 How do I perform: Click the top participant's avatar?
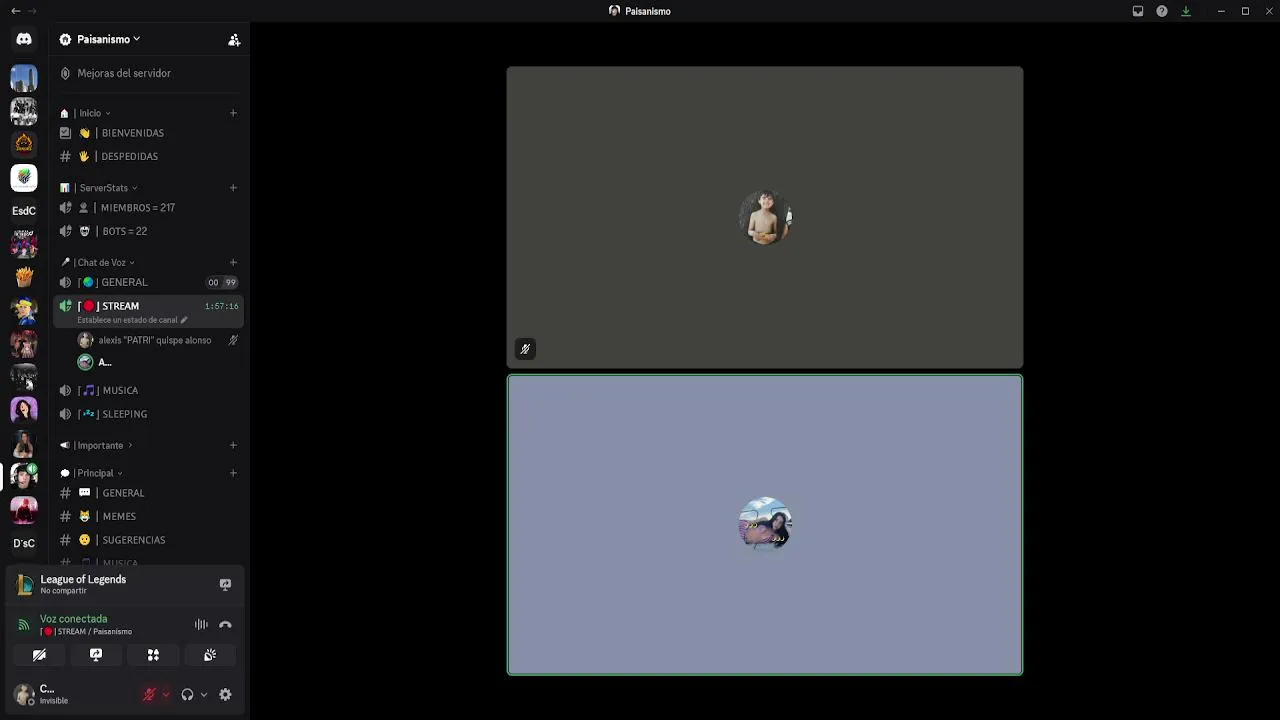765,217
